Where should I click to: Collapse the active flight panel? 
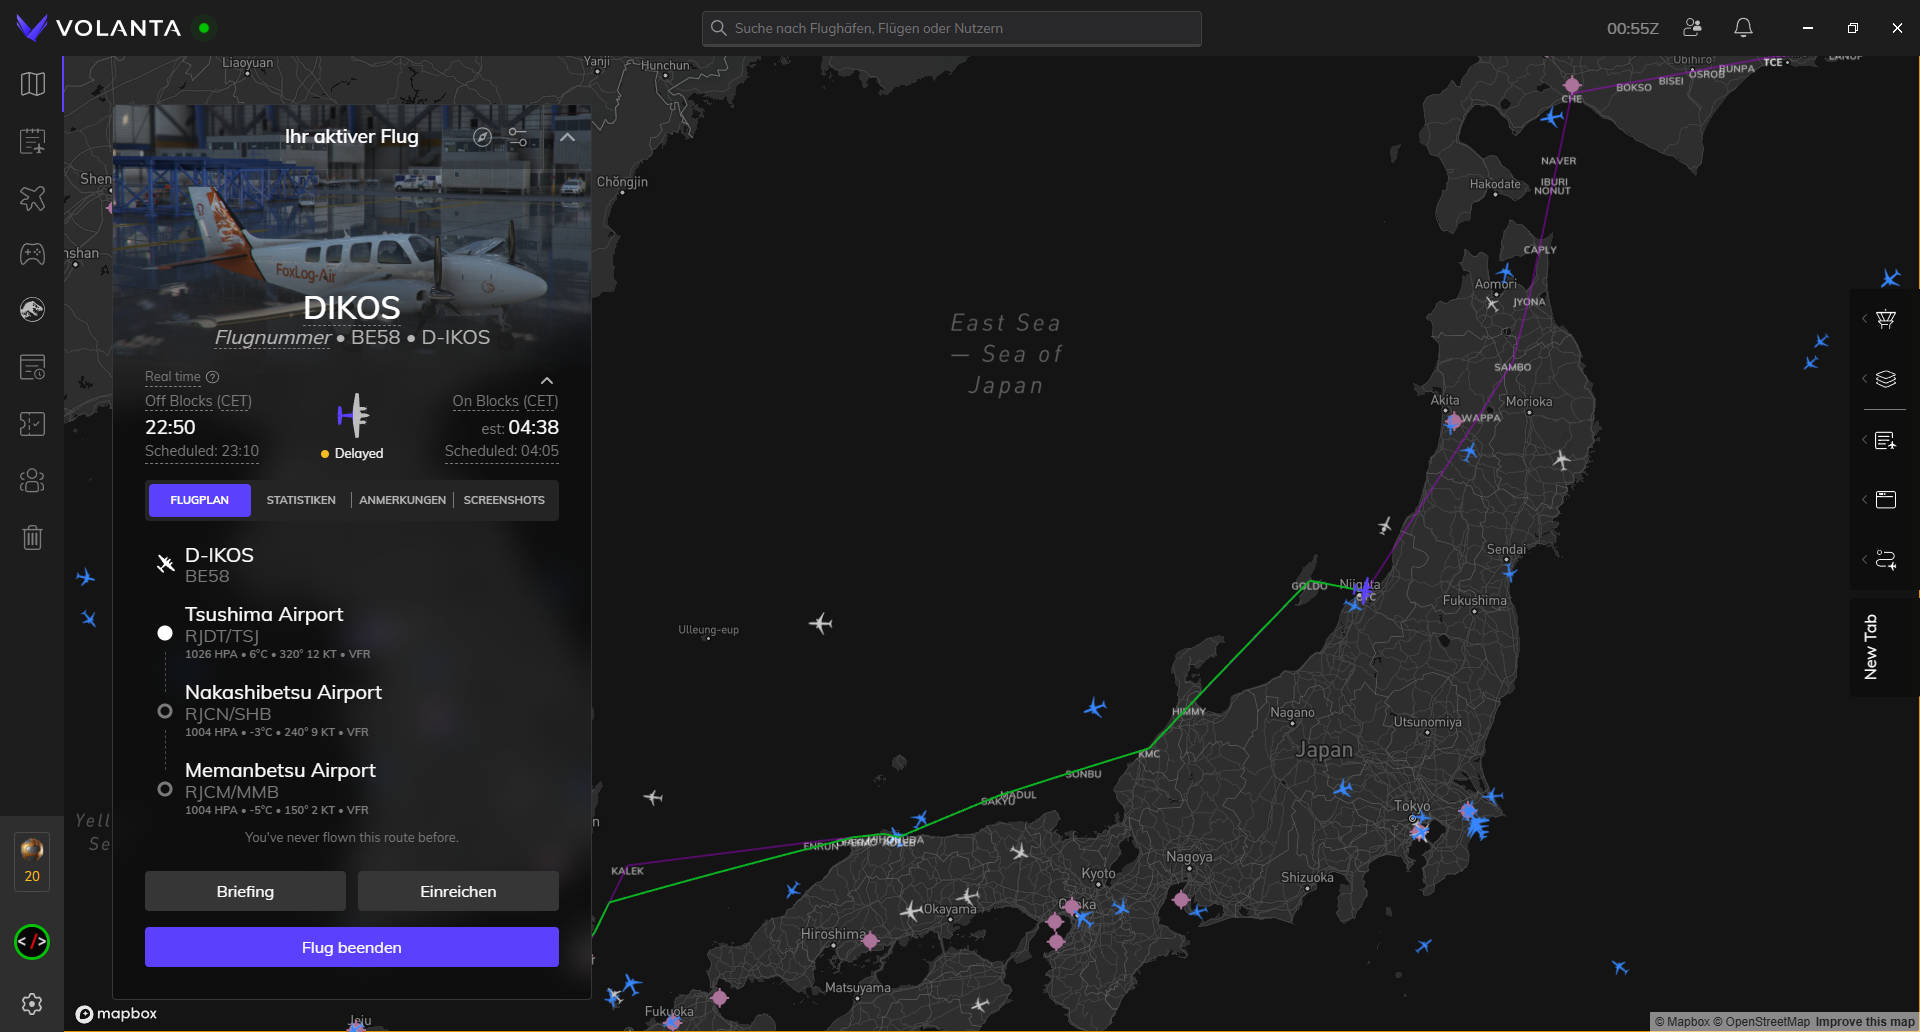[567, 137]
